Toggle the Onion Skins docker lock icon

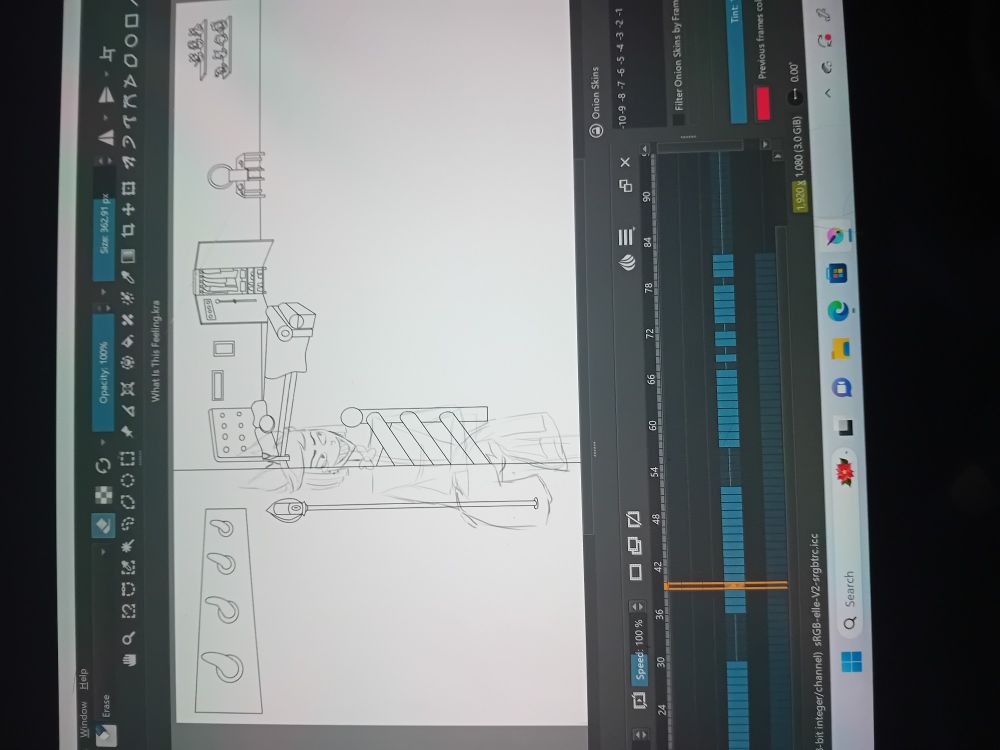[598, 130]
